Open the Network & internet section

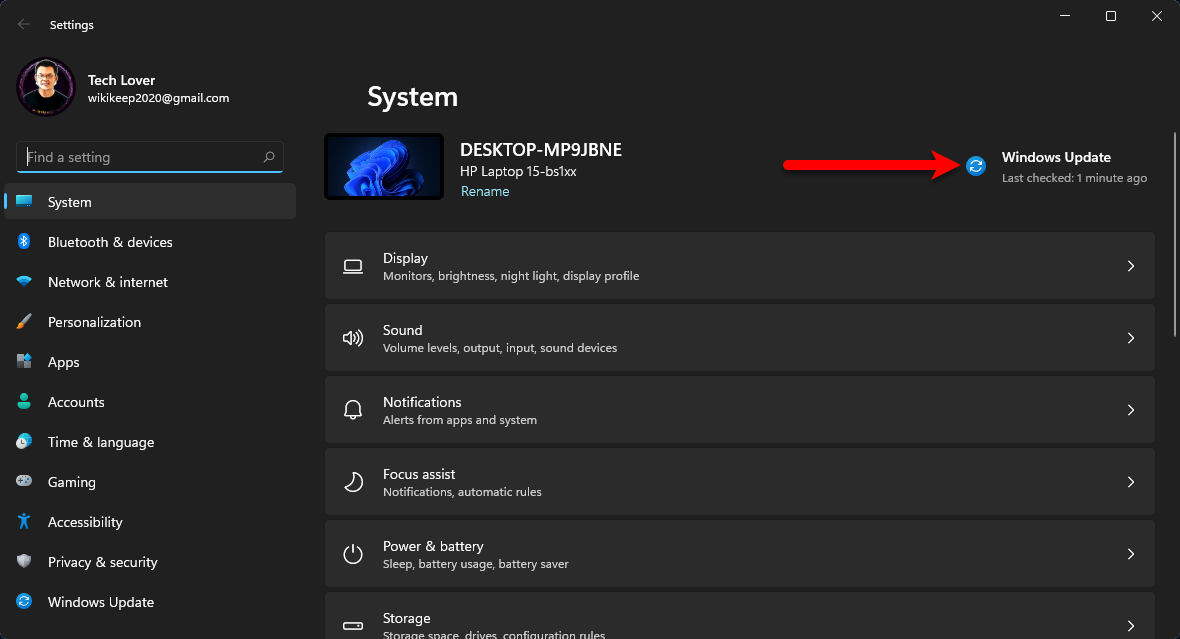pyautogui.click(x=150, y=281)
